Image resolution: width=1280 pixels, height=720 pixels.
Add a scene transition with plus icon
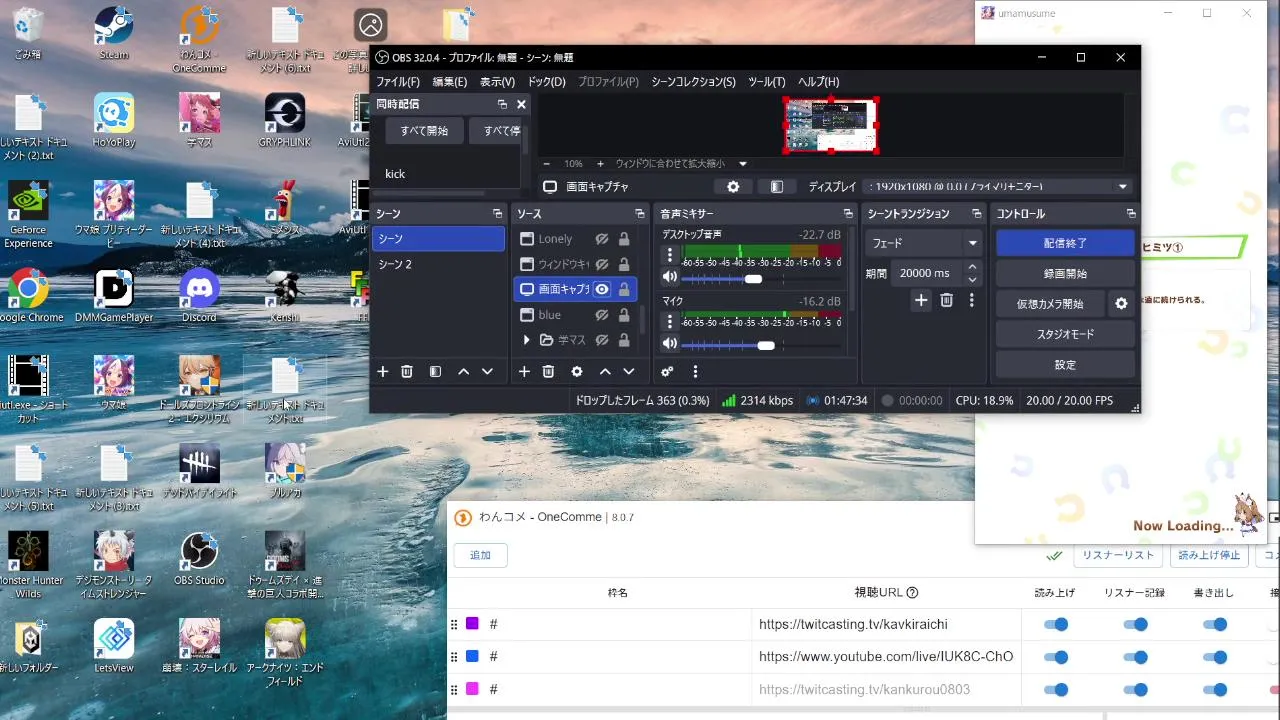(x=921, y=300)
